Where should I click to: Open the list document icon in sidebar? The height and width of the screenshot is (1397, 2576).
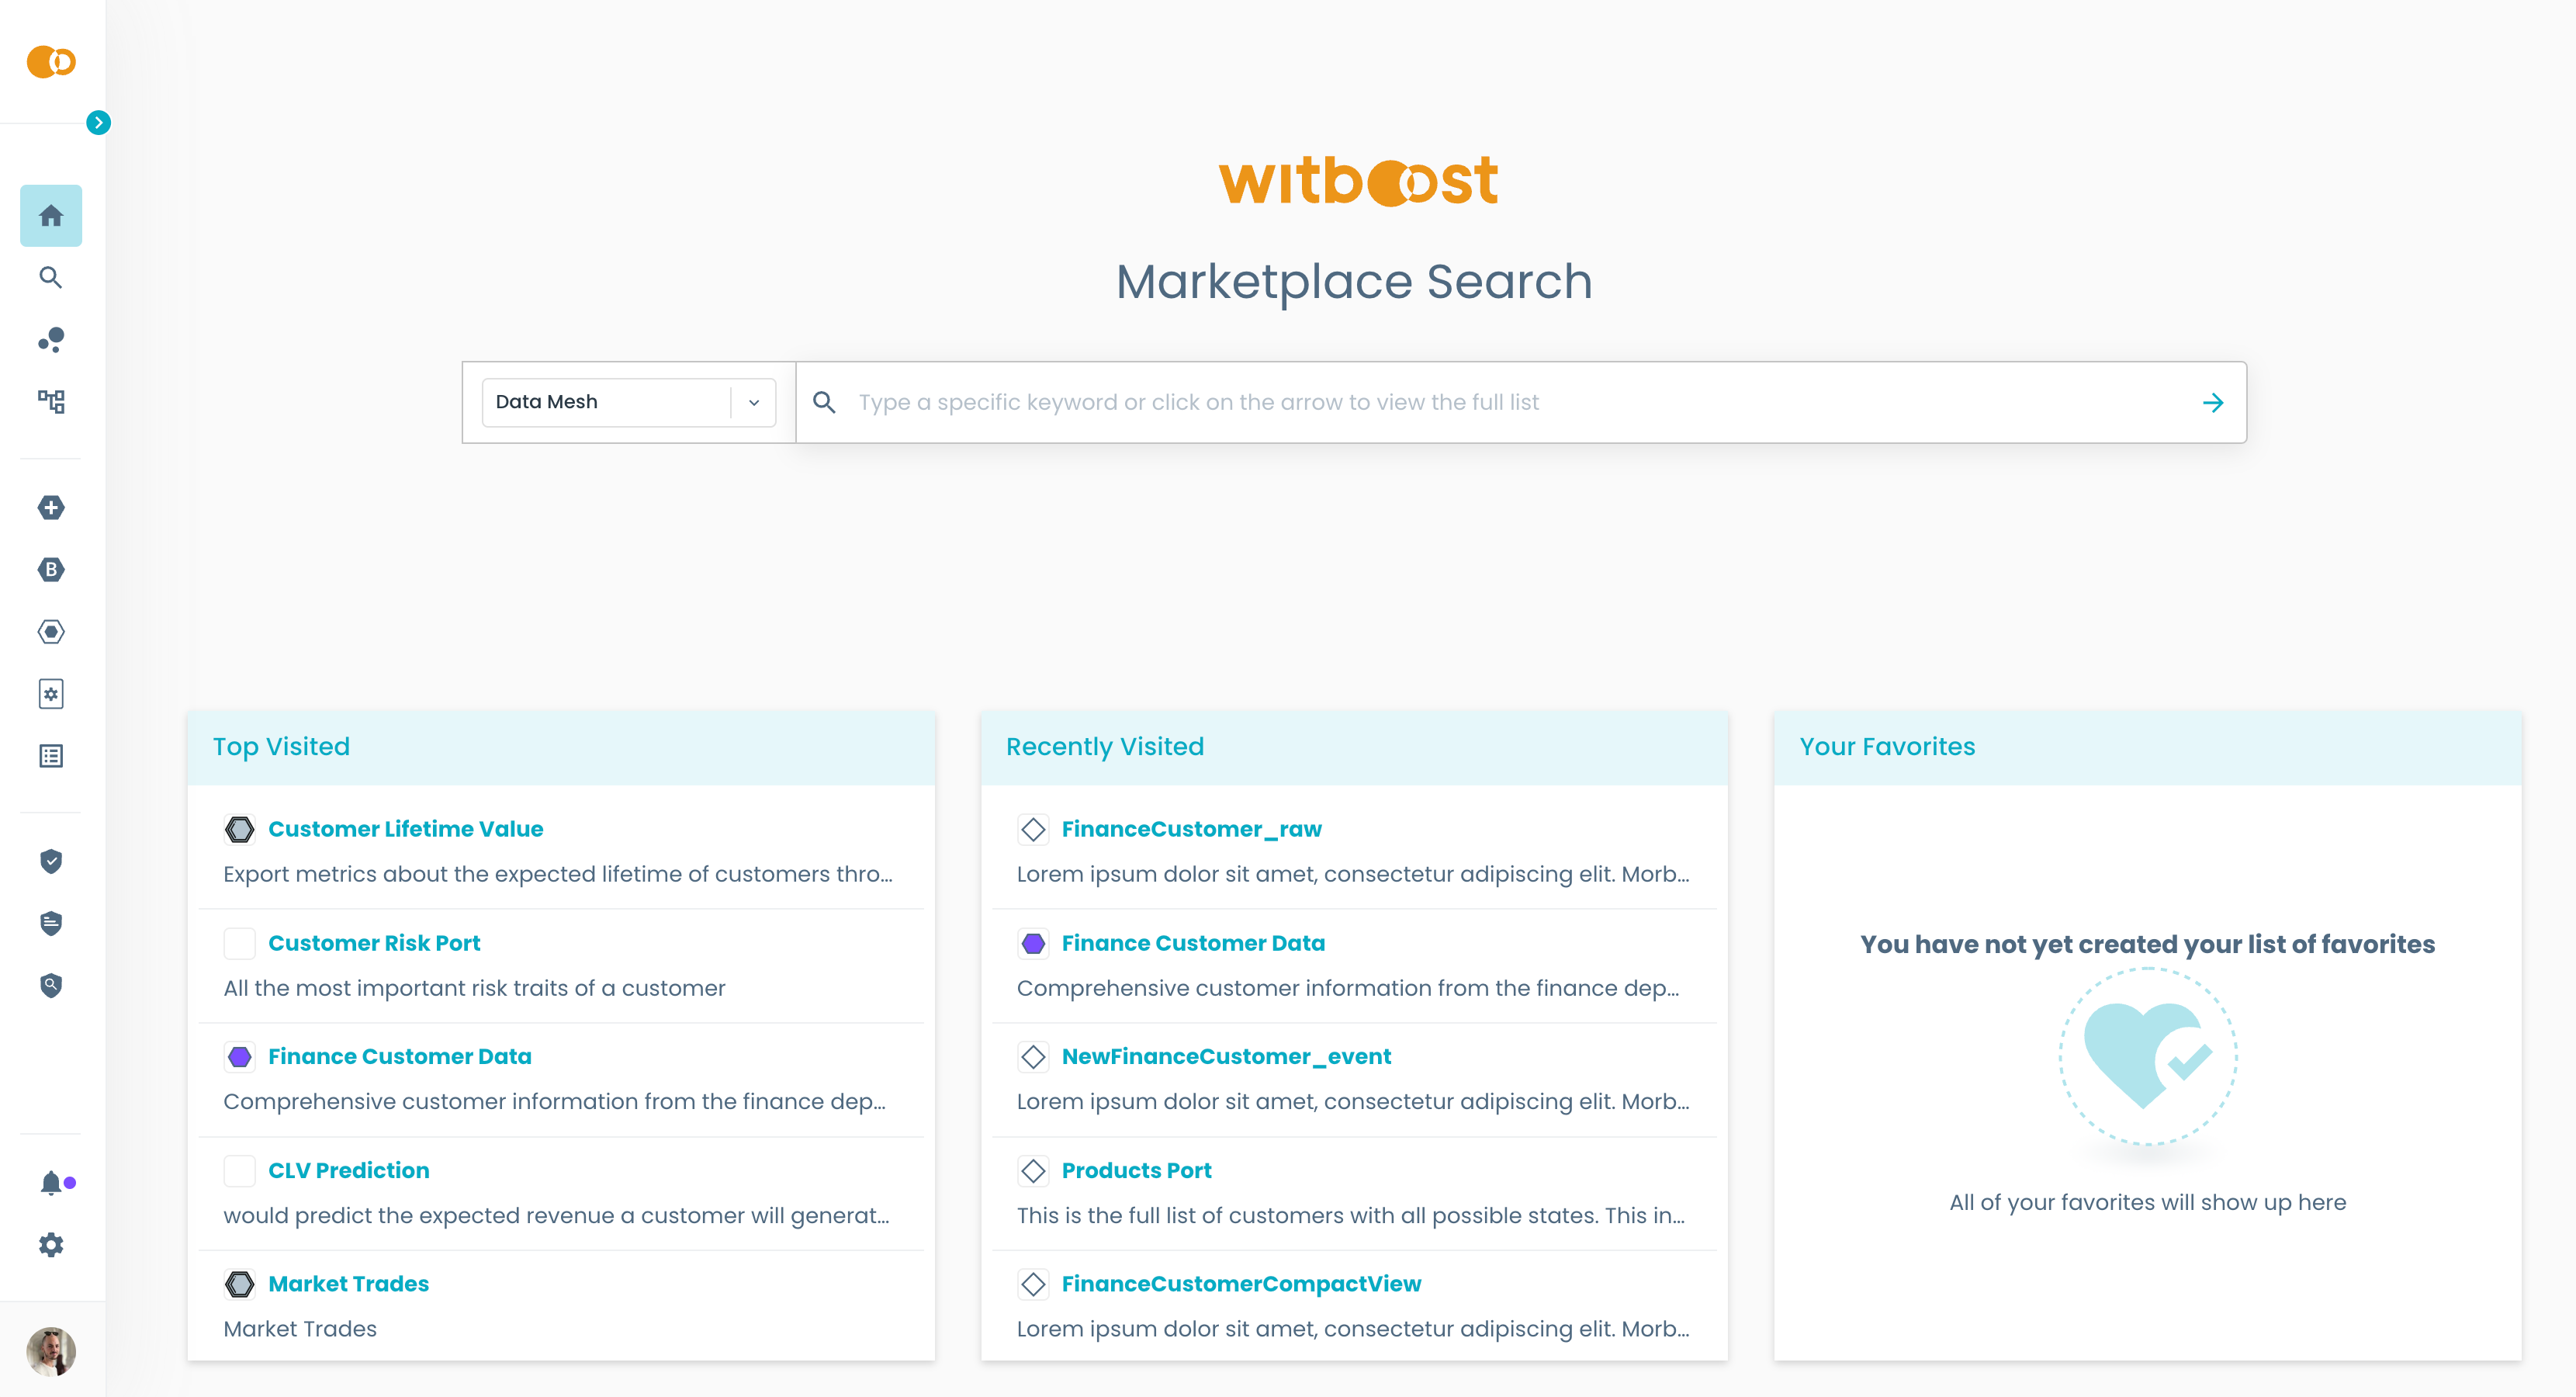51,756
